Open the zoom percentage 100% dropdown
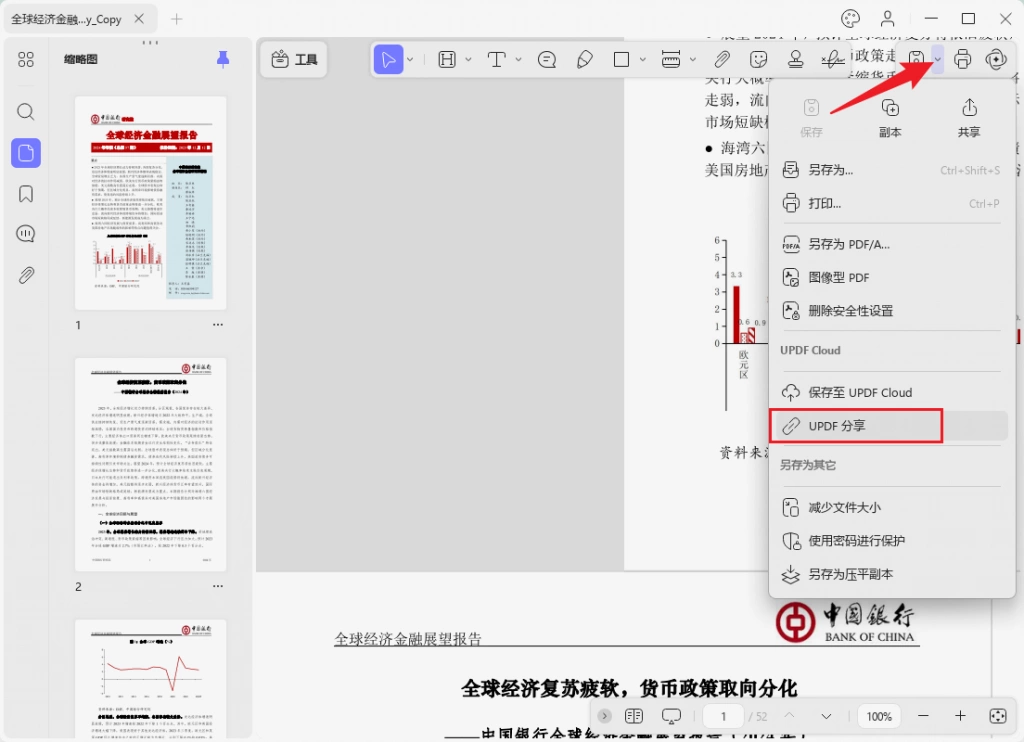The width and height of the screenshot is (1024, 742). (x=879, y=716)
